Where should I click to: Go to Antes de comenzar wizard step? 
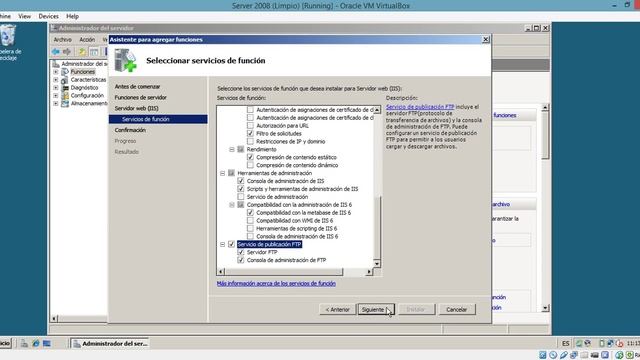[137, 87]
